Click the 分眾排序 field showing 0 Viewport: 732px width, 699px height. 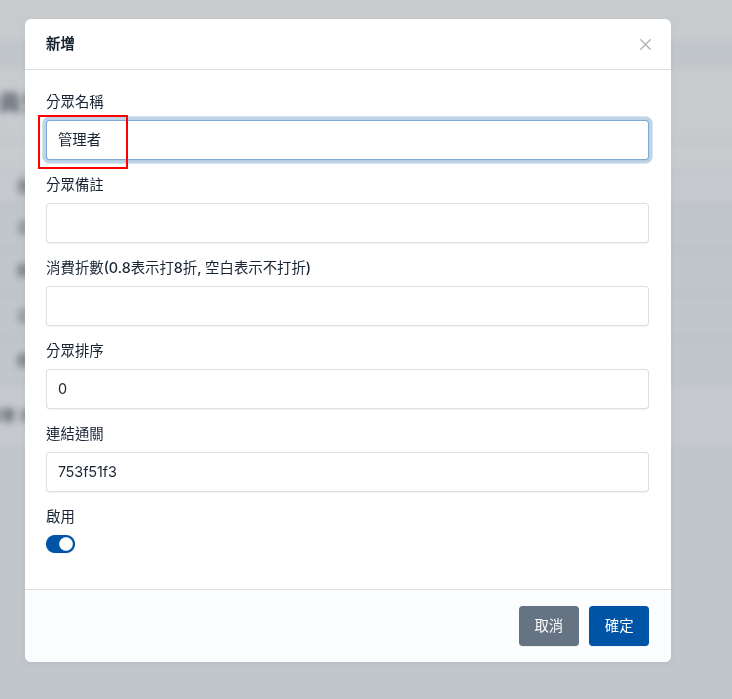(x=347, y=389)
